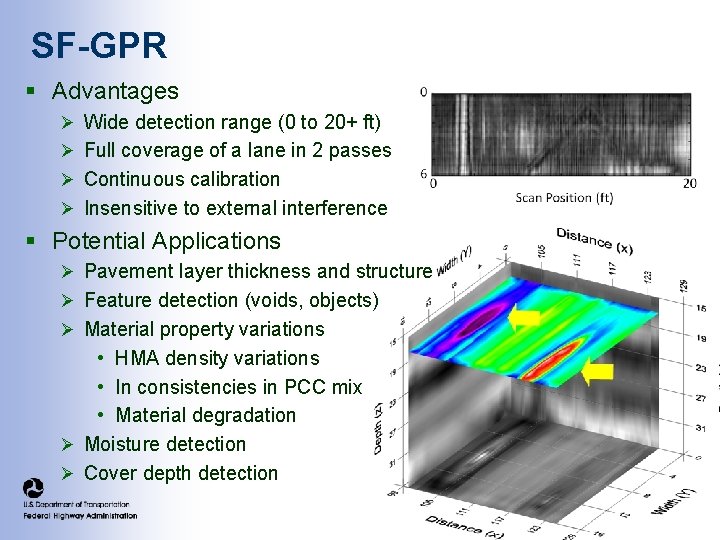Select the 'Continuous calibration' bullet
Image resolution: width=720 pixels, height=540 pixels.
coord(182,179)
